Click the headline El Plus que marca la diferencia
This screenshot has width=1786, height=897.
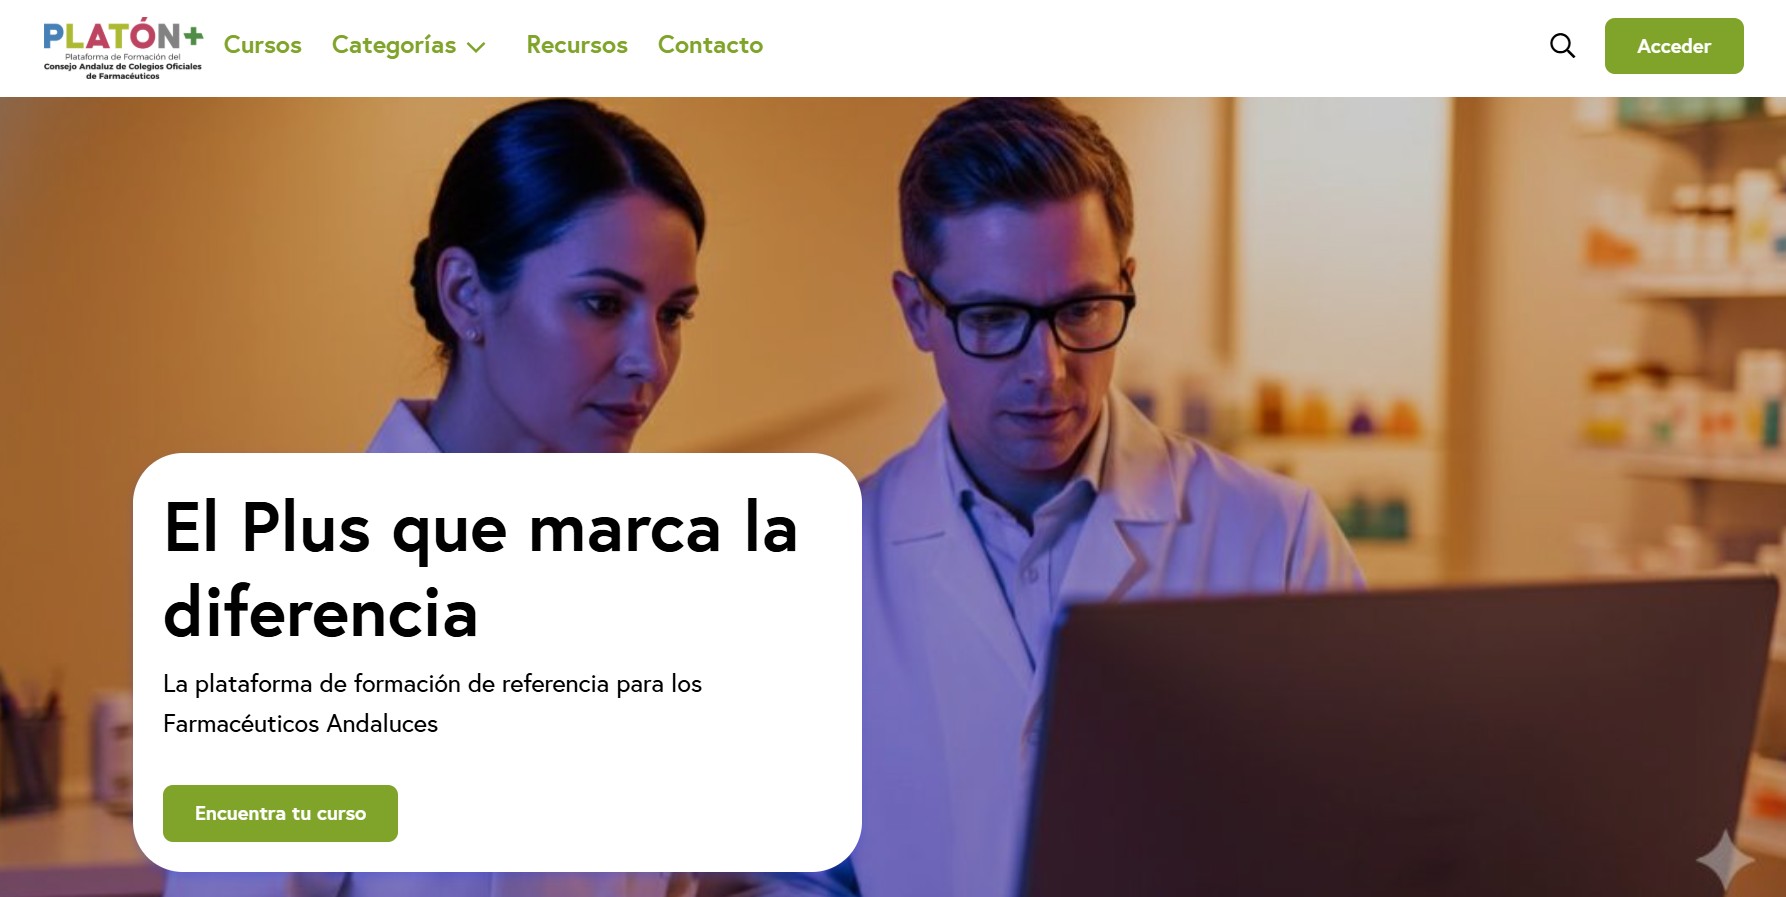(480, 568)
